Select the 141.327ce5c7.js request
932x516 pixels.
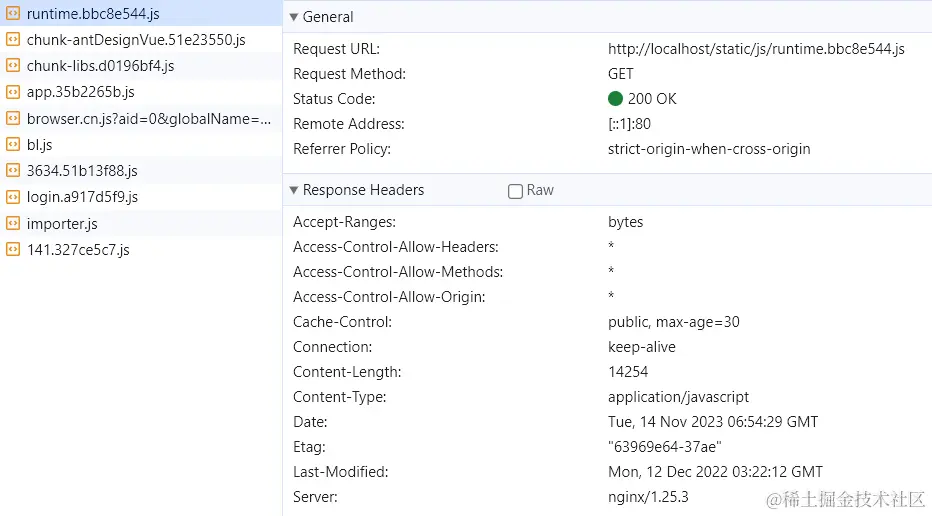coord(141,250)
